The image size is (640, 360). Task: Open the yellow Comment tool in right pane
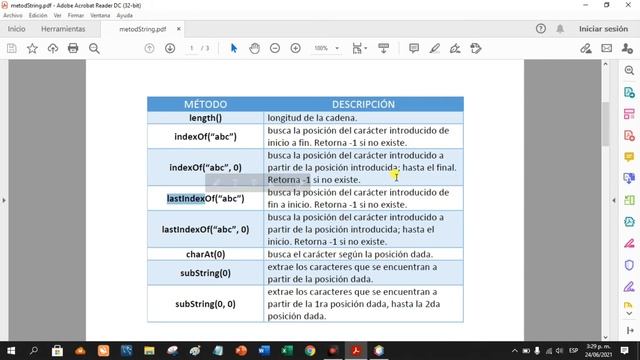tap(629, 157)
